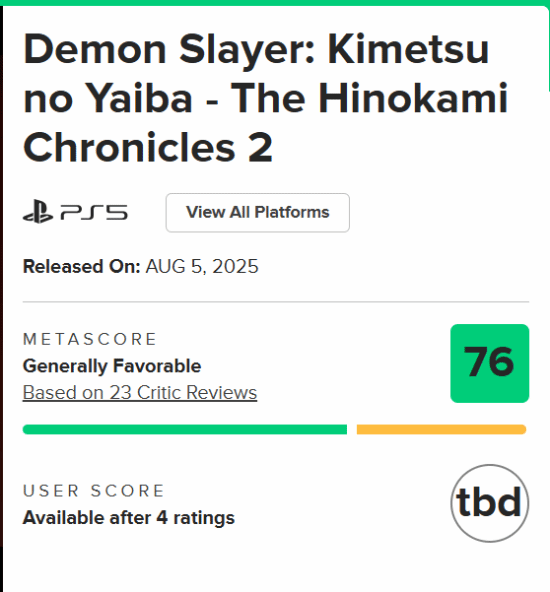
Task: Click the AUG 5, 2025 release date
Action: (x=202, y=267)
